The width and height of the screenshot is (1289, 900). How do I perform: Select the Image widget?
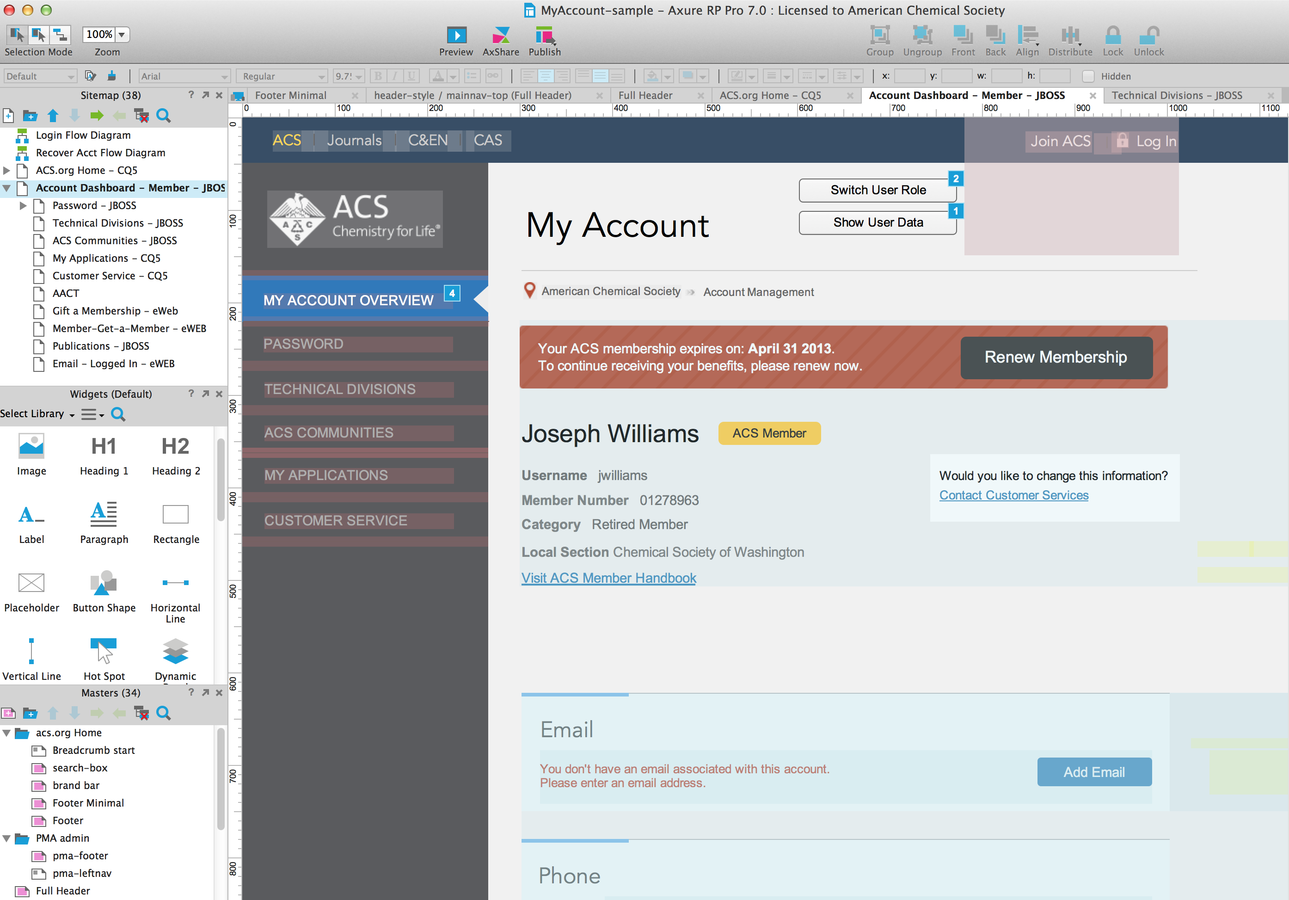point(32,454)
